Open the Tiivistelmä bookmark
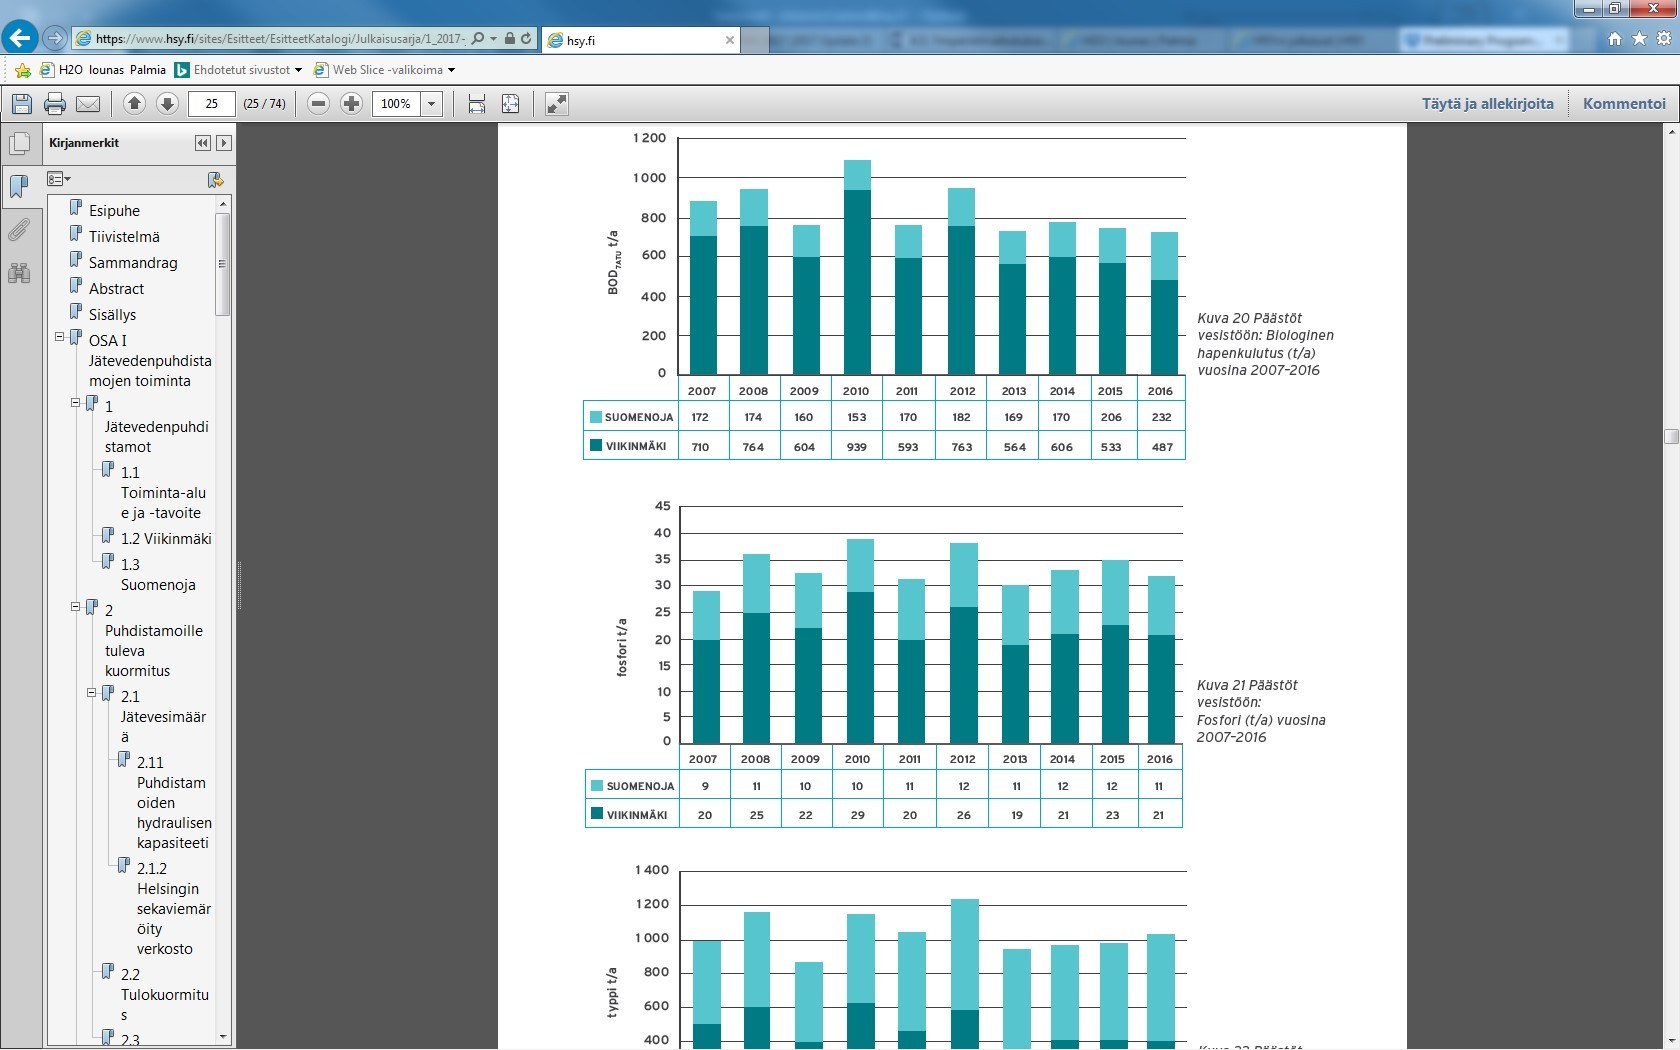 (x=124, y=237)
